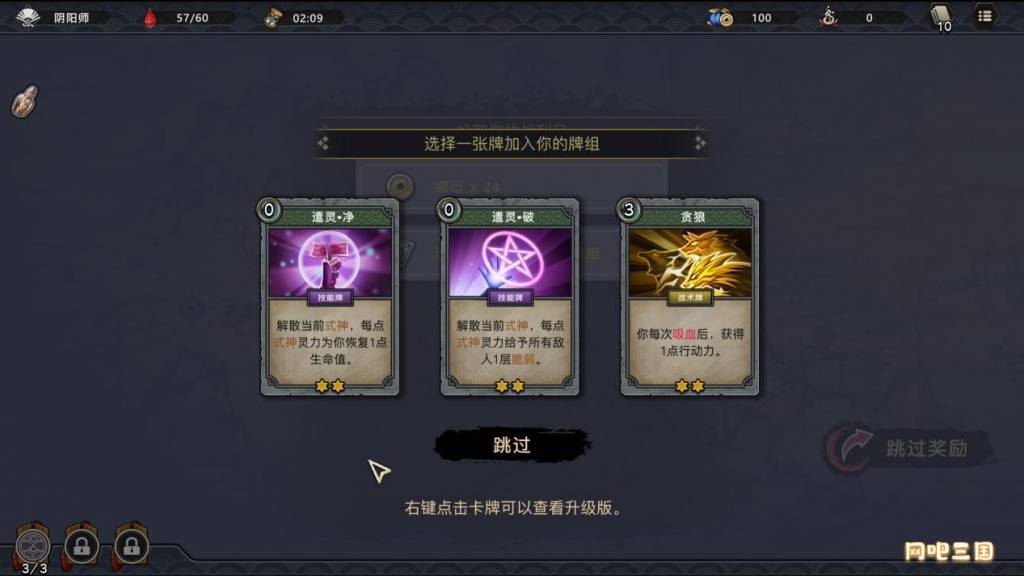Screen dimensions: 1024x576
Task: Choose the 遣灵•净 card
Action: pos(330,297)
